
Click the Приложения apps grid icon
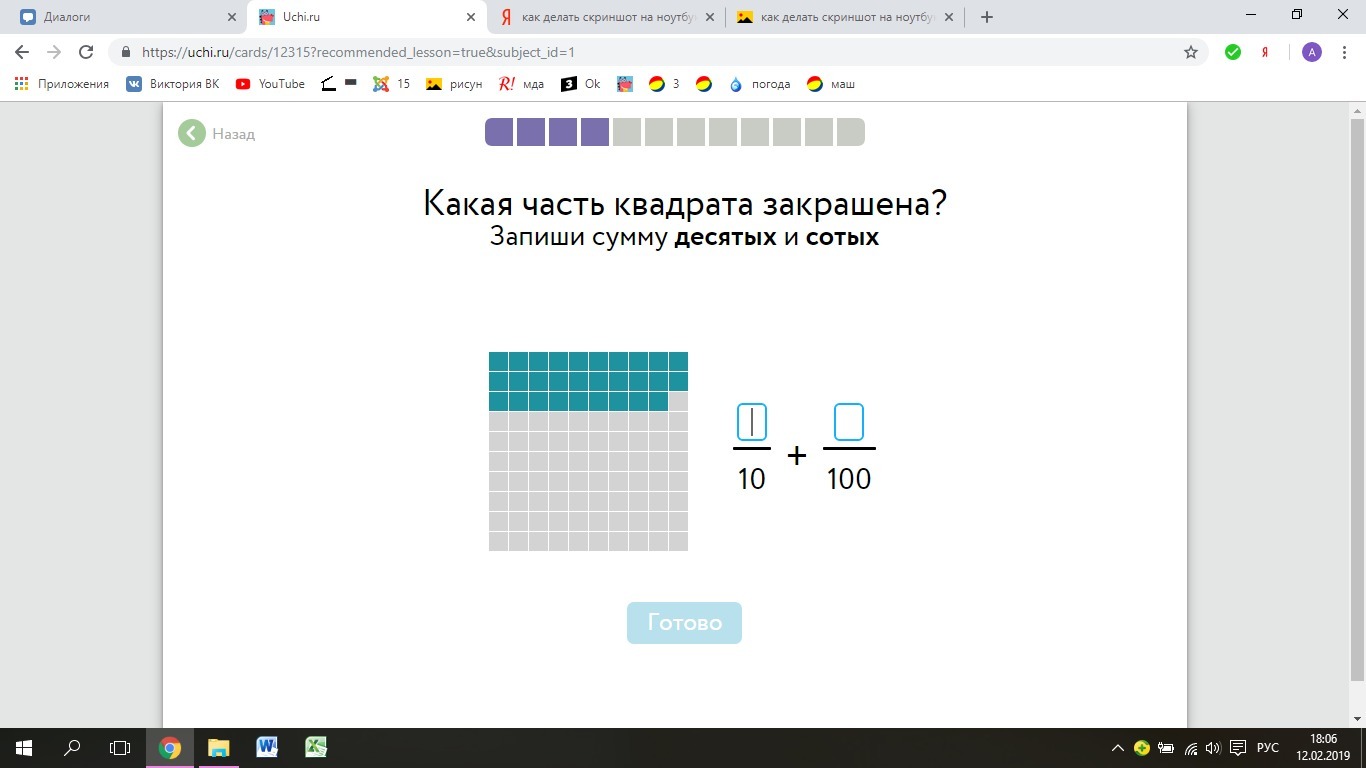click(x=22, y=84)
